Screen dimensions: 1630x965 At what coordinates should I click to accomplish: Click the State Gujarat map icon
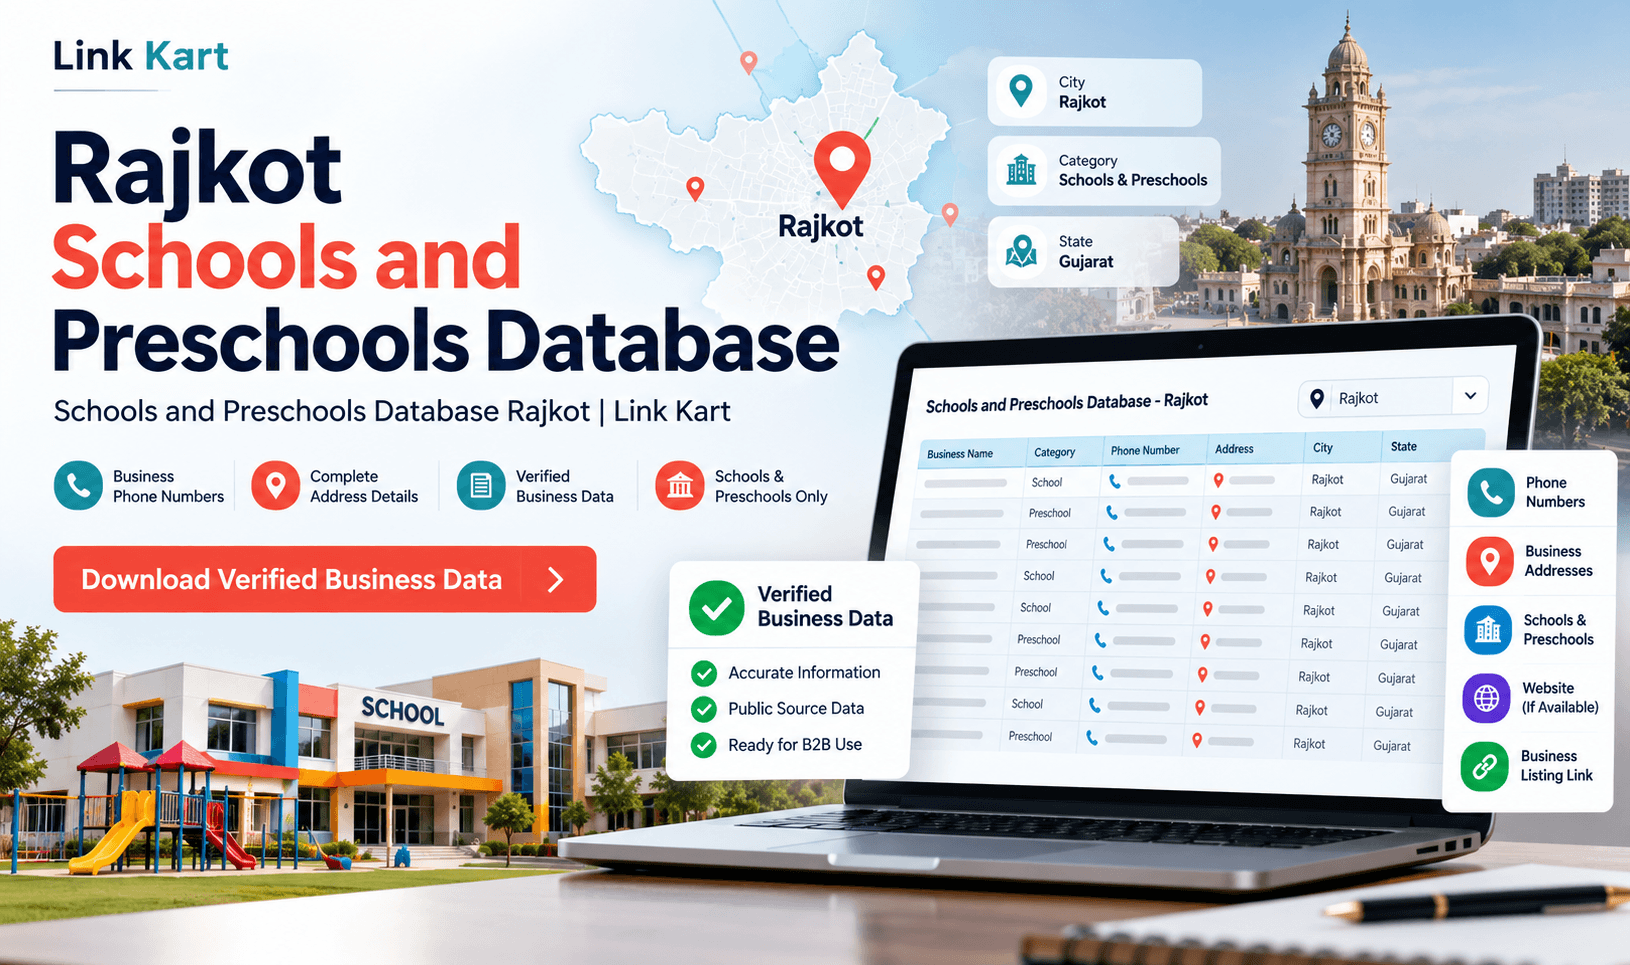coord(1021,251)
